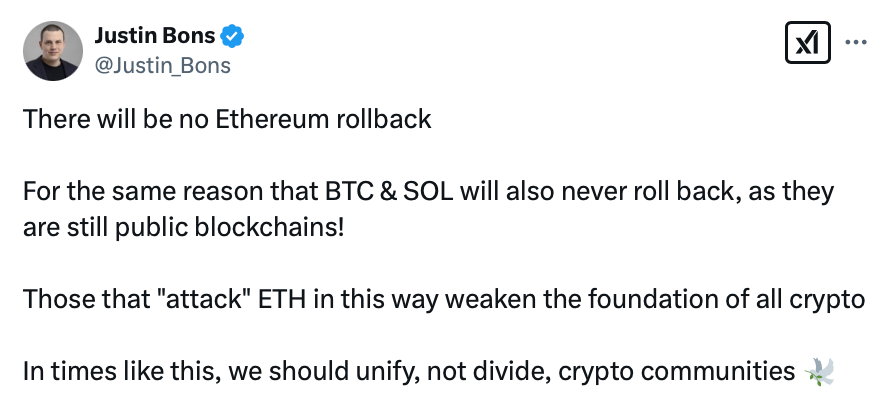Click the sentence starting "In times like this"

[408, 372]
